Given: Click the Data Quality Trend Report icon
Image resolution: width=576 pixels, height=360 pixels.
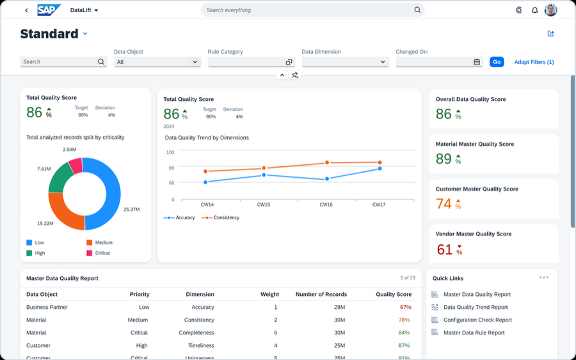Looking at the screenshot, I should pos(435,307).
